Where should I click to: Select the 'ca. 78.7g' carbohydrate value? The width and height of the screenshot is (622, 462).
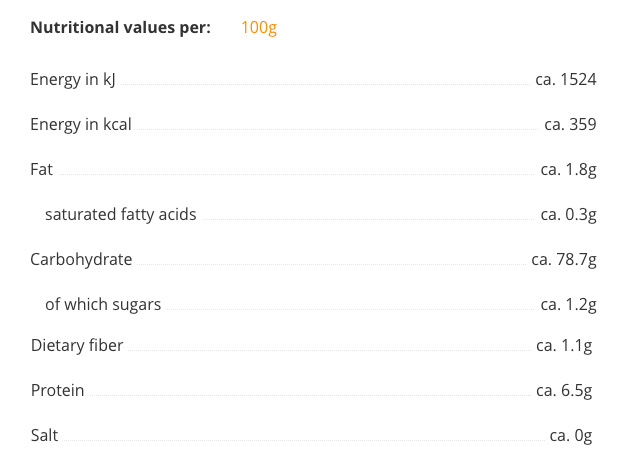pos(564,259)
